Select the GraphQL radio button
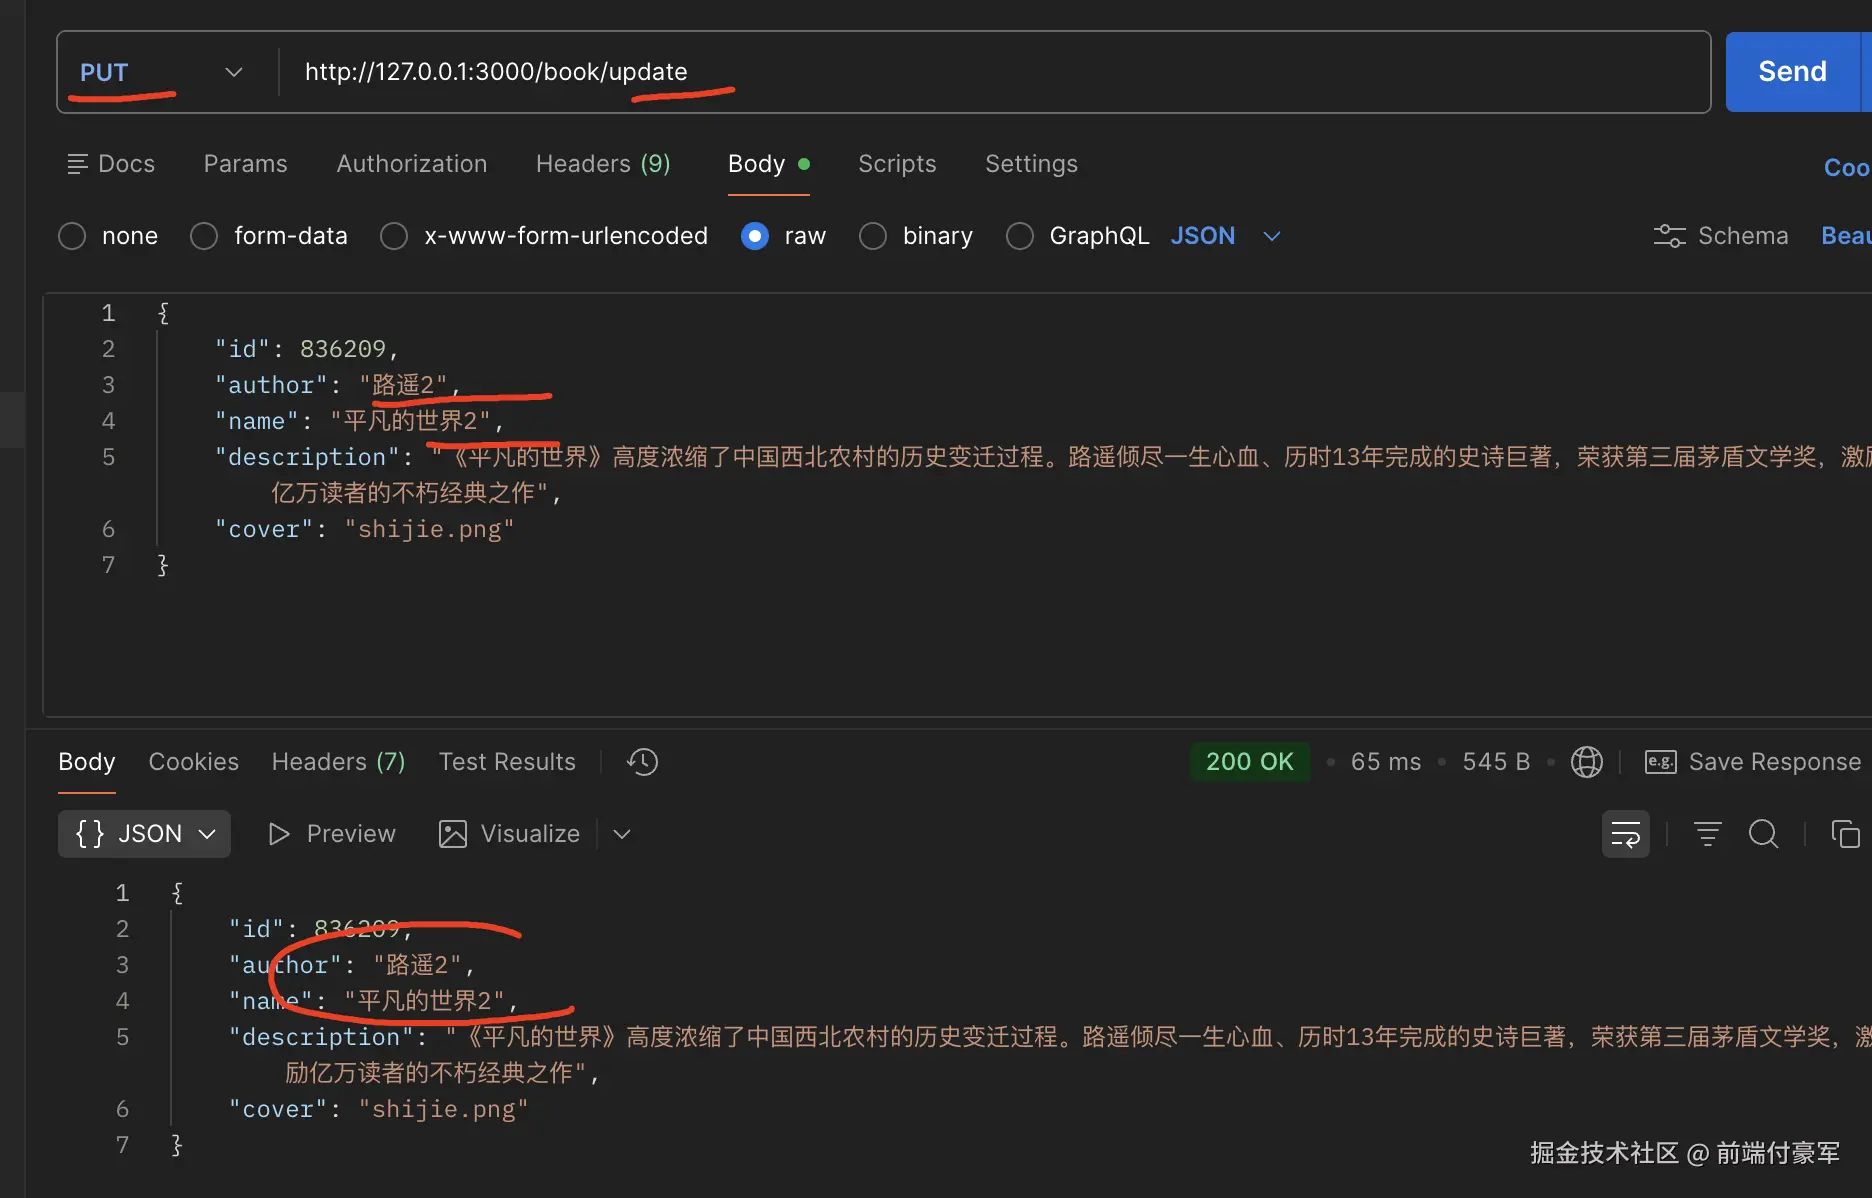The image size is (1872, 1198). 1020,236
